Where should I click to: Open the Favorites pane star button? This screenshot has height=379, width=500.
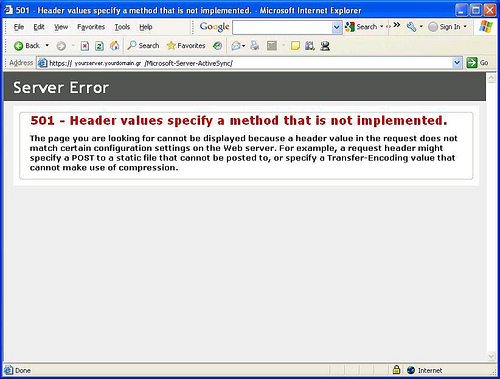click(186, 45)
